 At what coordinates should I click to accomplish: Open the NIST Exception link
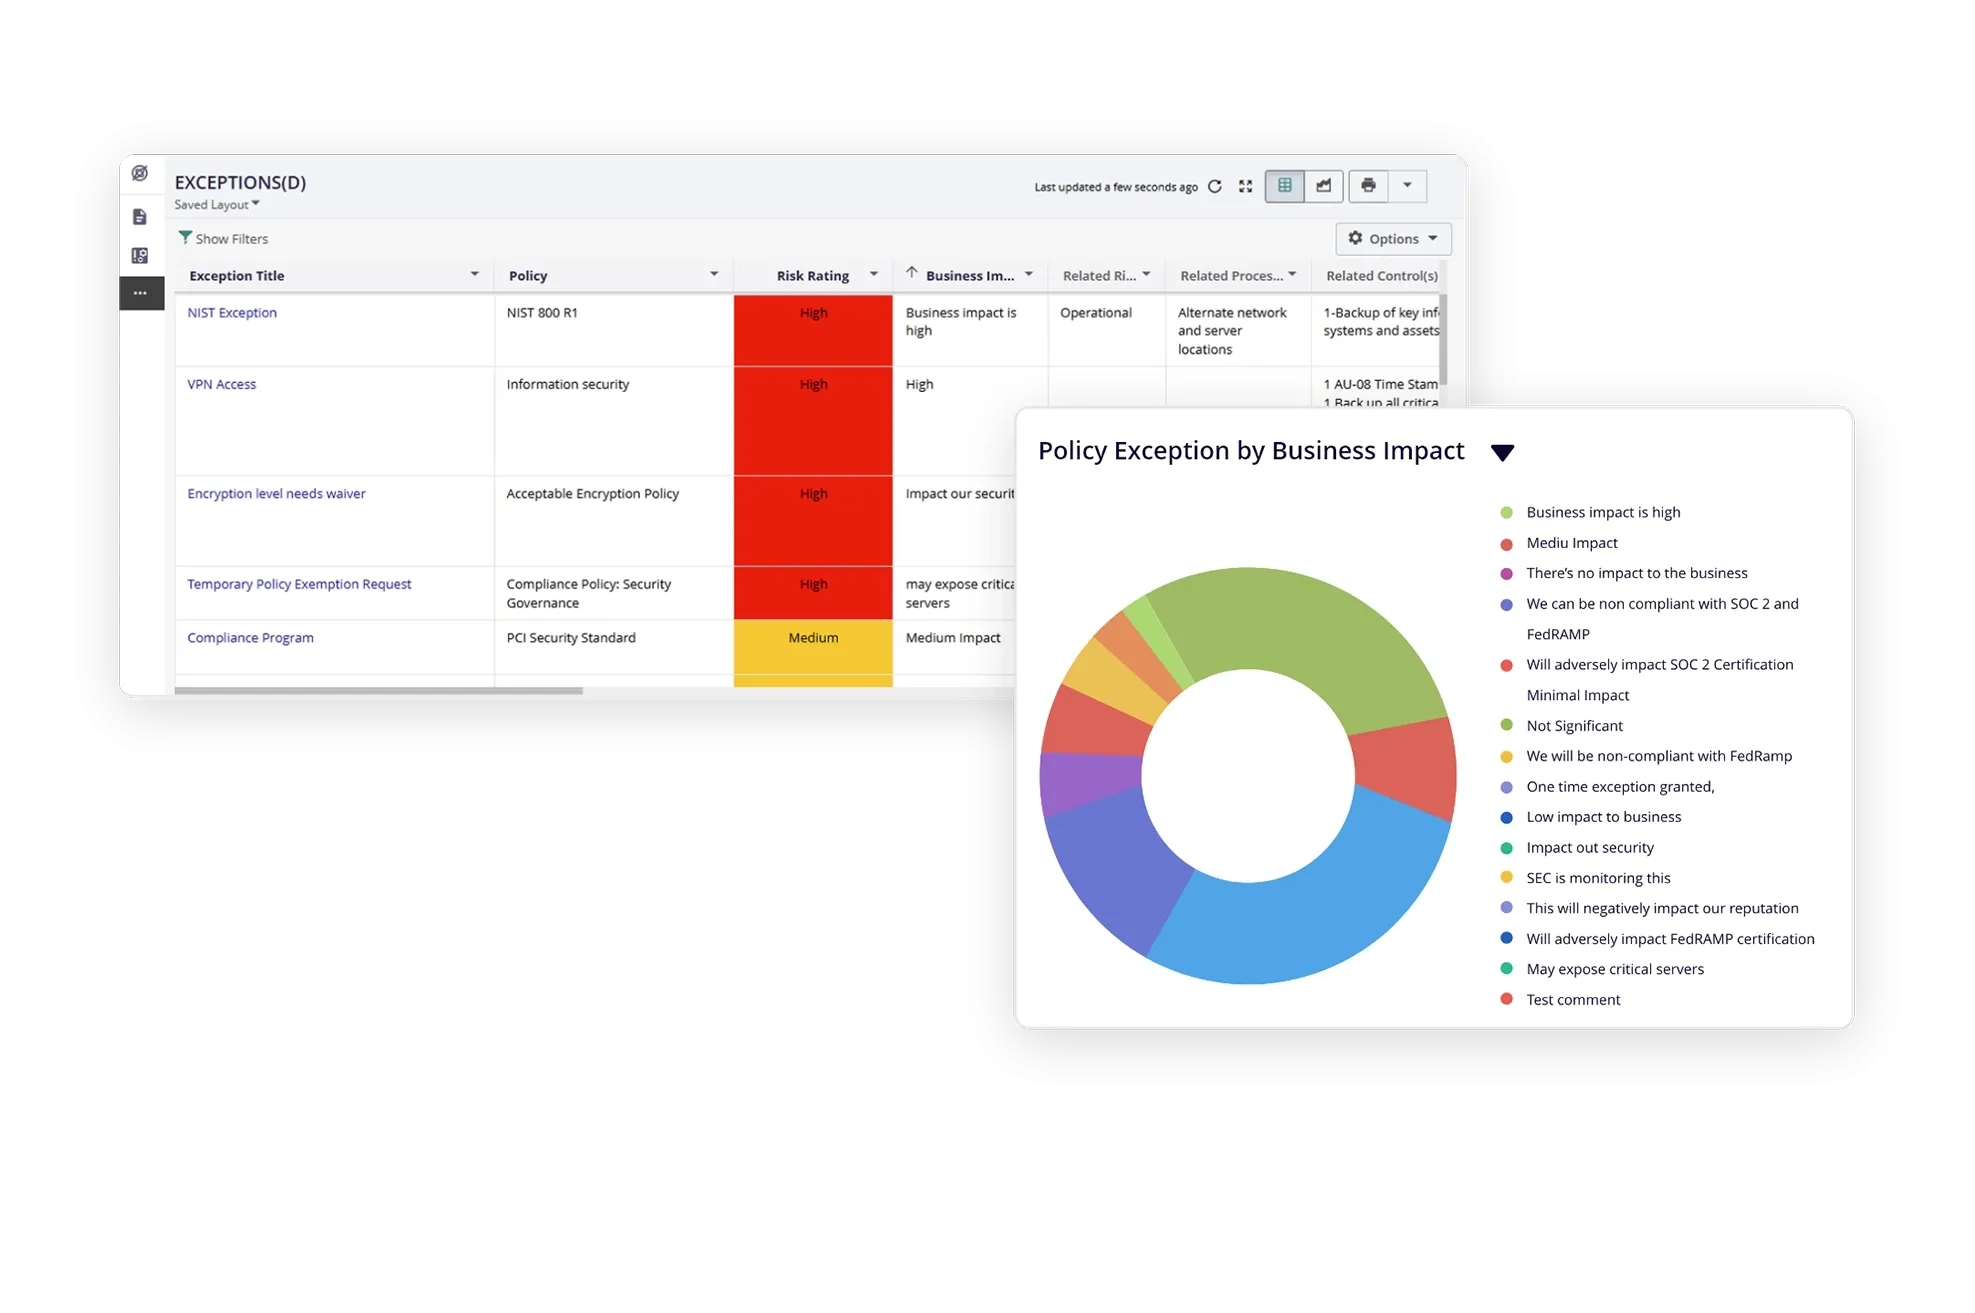(x=232, y=313)
